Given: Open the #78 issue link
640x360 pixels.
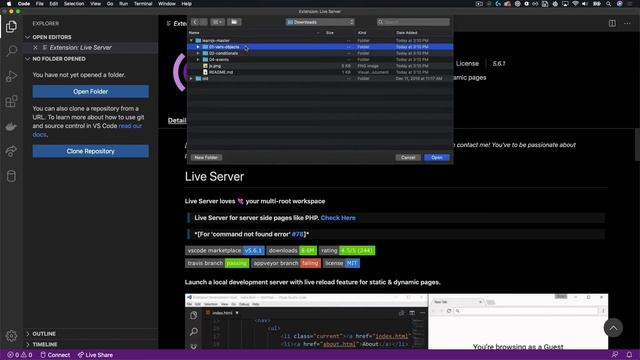Looking at the screenshot, I should coord(298,234).
